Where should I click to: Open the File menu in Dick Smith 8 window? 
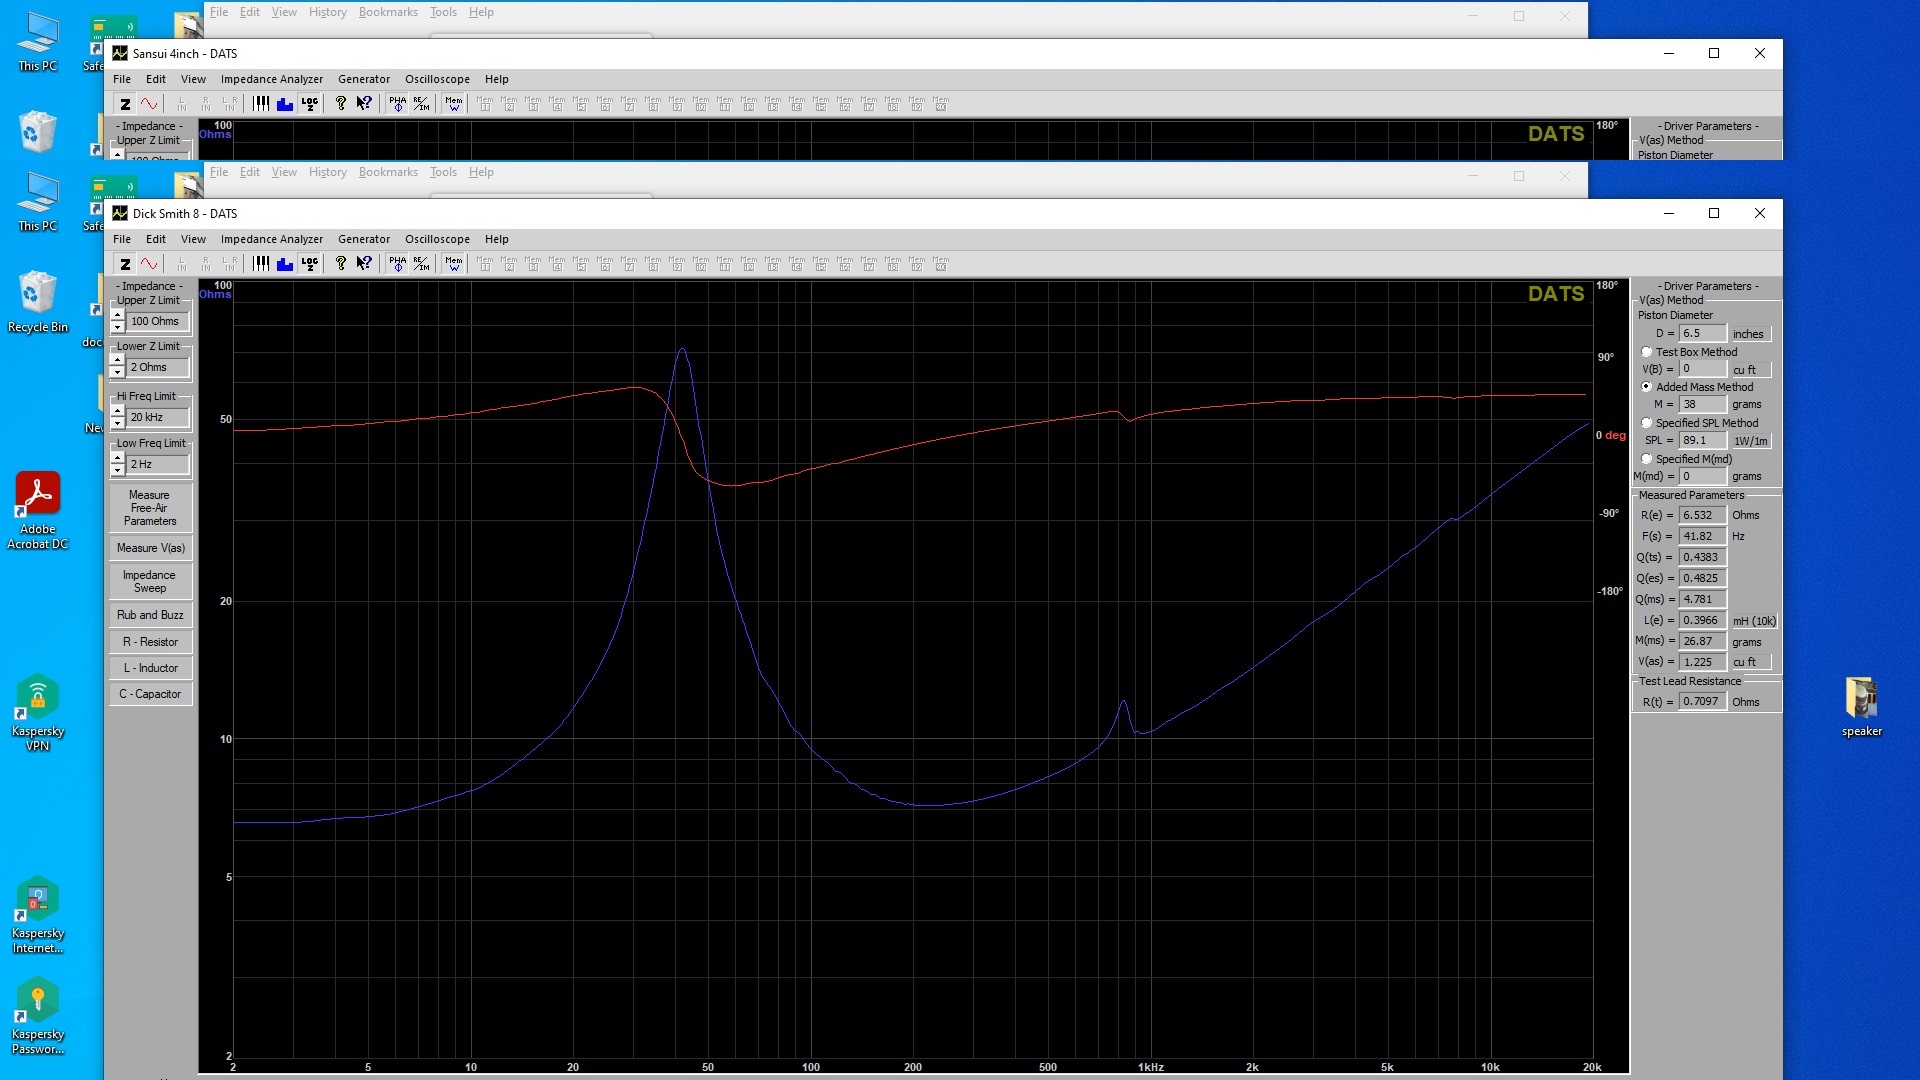pyautogui.click(x=122, y=239)
